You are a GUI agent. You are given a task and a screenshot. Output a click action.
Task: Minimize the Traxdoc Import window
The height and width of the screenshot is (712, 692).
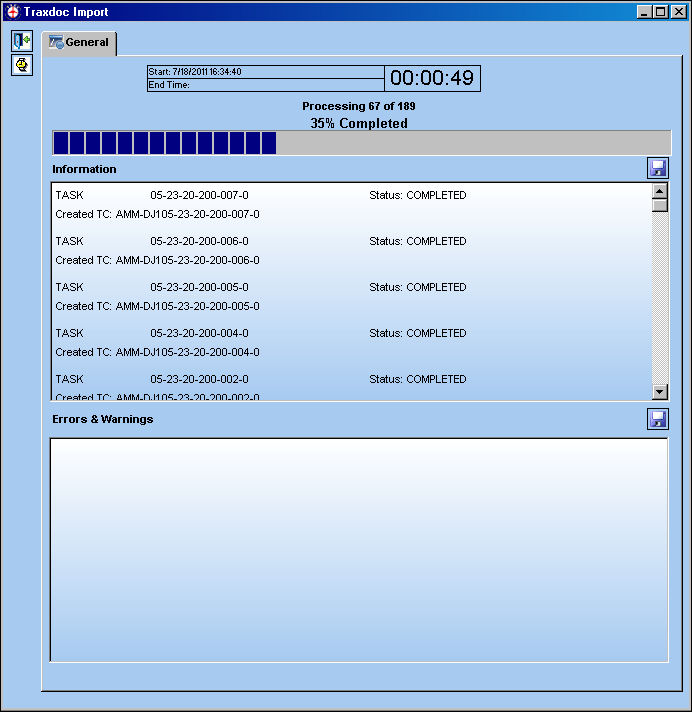[x=643, y=11]
